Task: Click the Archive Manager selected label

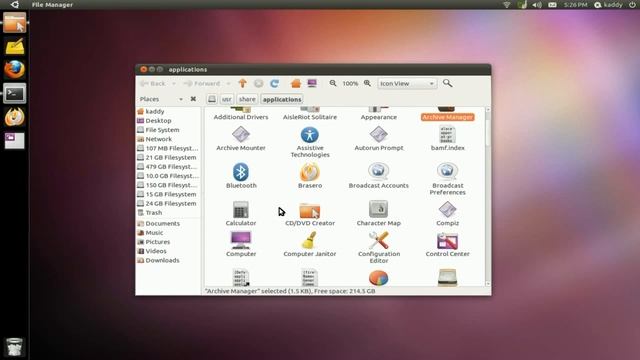Action: pyautogui.click(x=447, y=117)
